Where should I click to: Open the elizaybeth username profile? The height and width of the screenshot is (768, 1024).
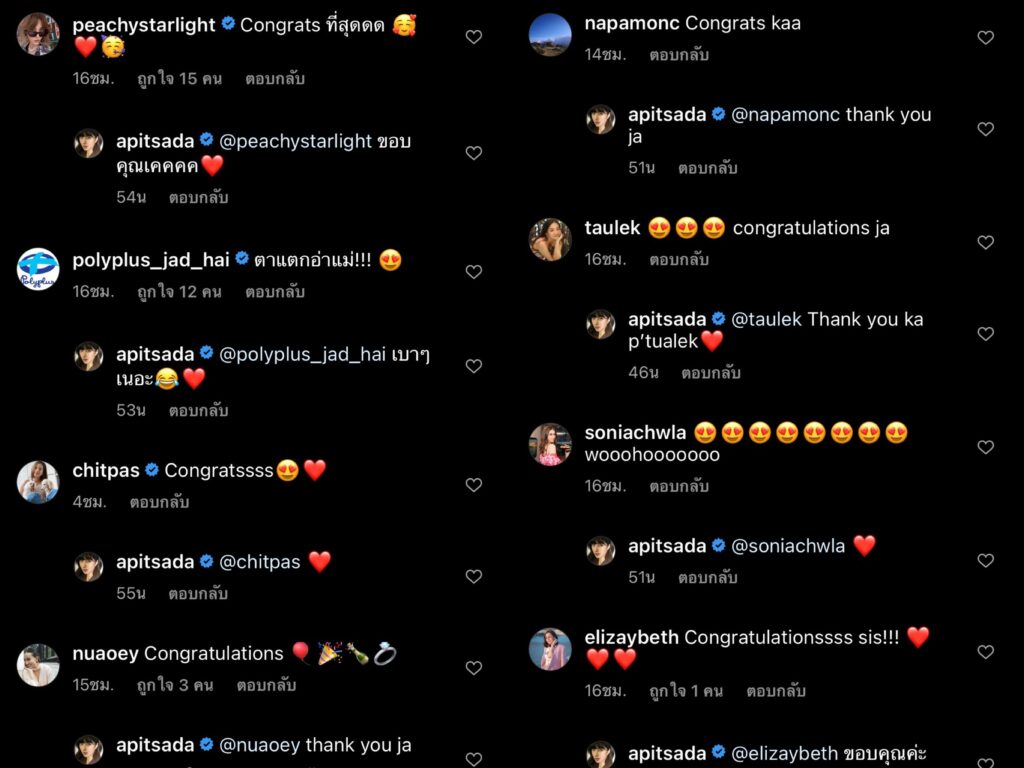click(x=632, y=637)
